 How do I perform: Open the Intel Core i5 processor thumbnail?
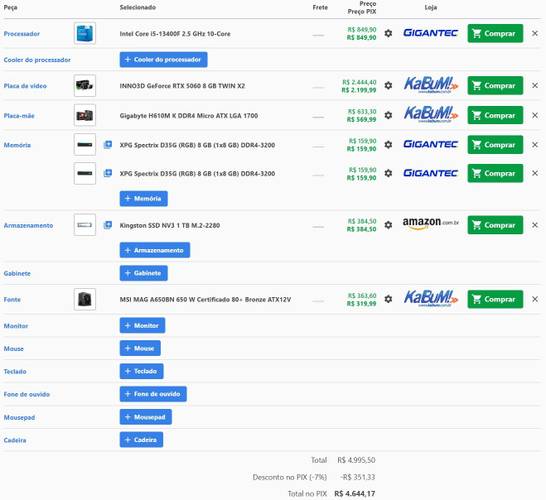tap(85, 33)
